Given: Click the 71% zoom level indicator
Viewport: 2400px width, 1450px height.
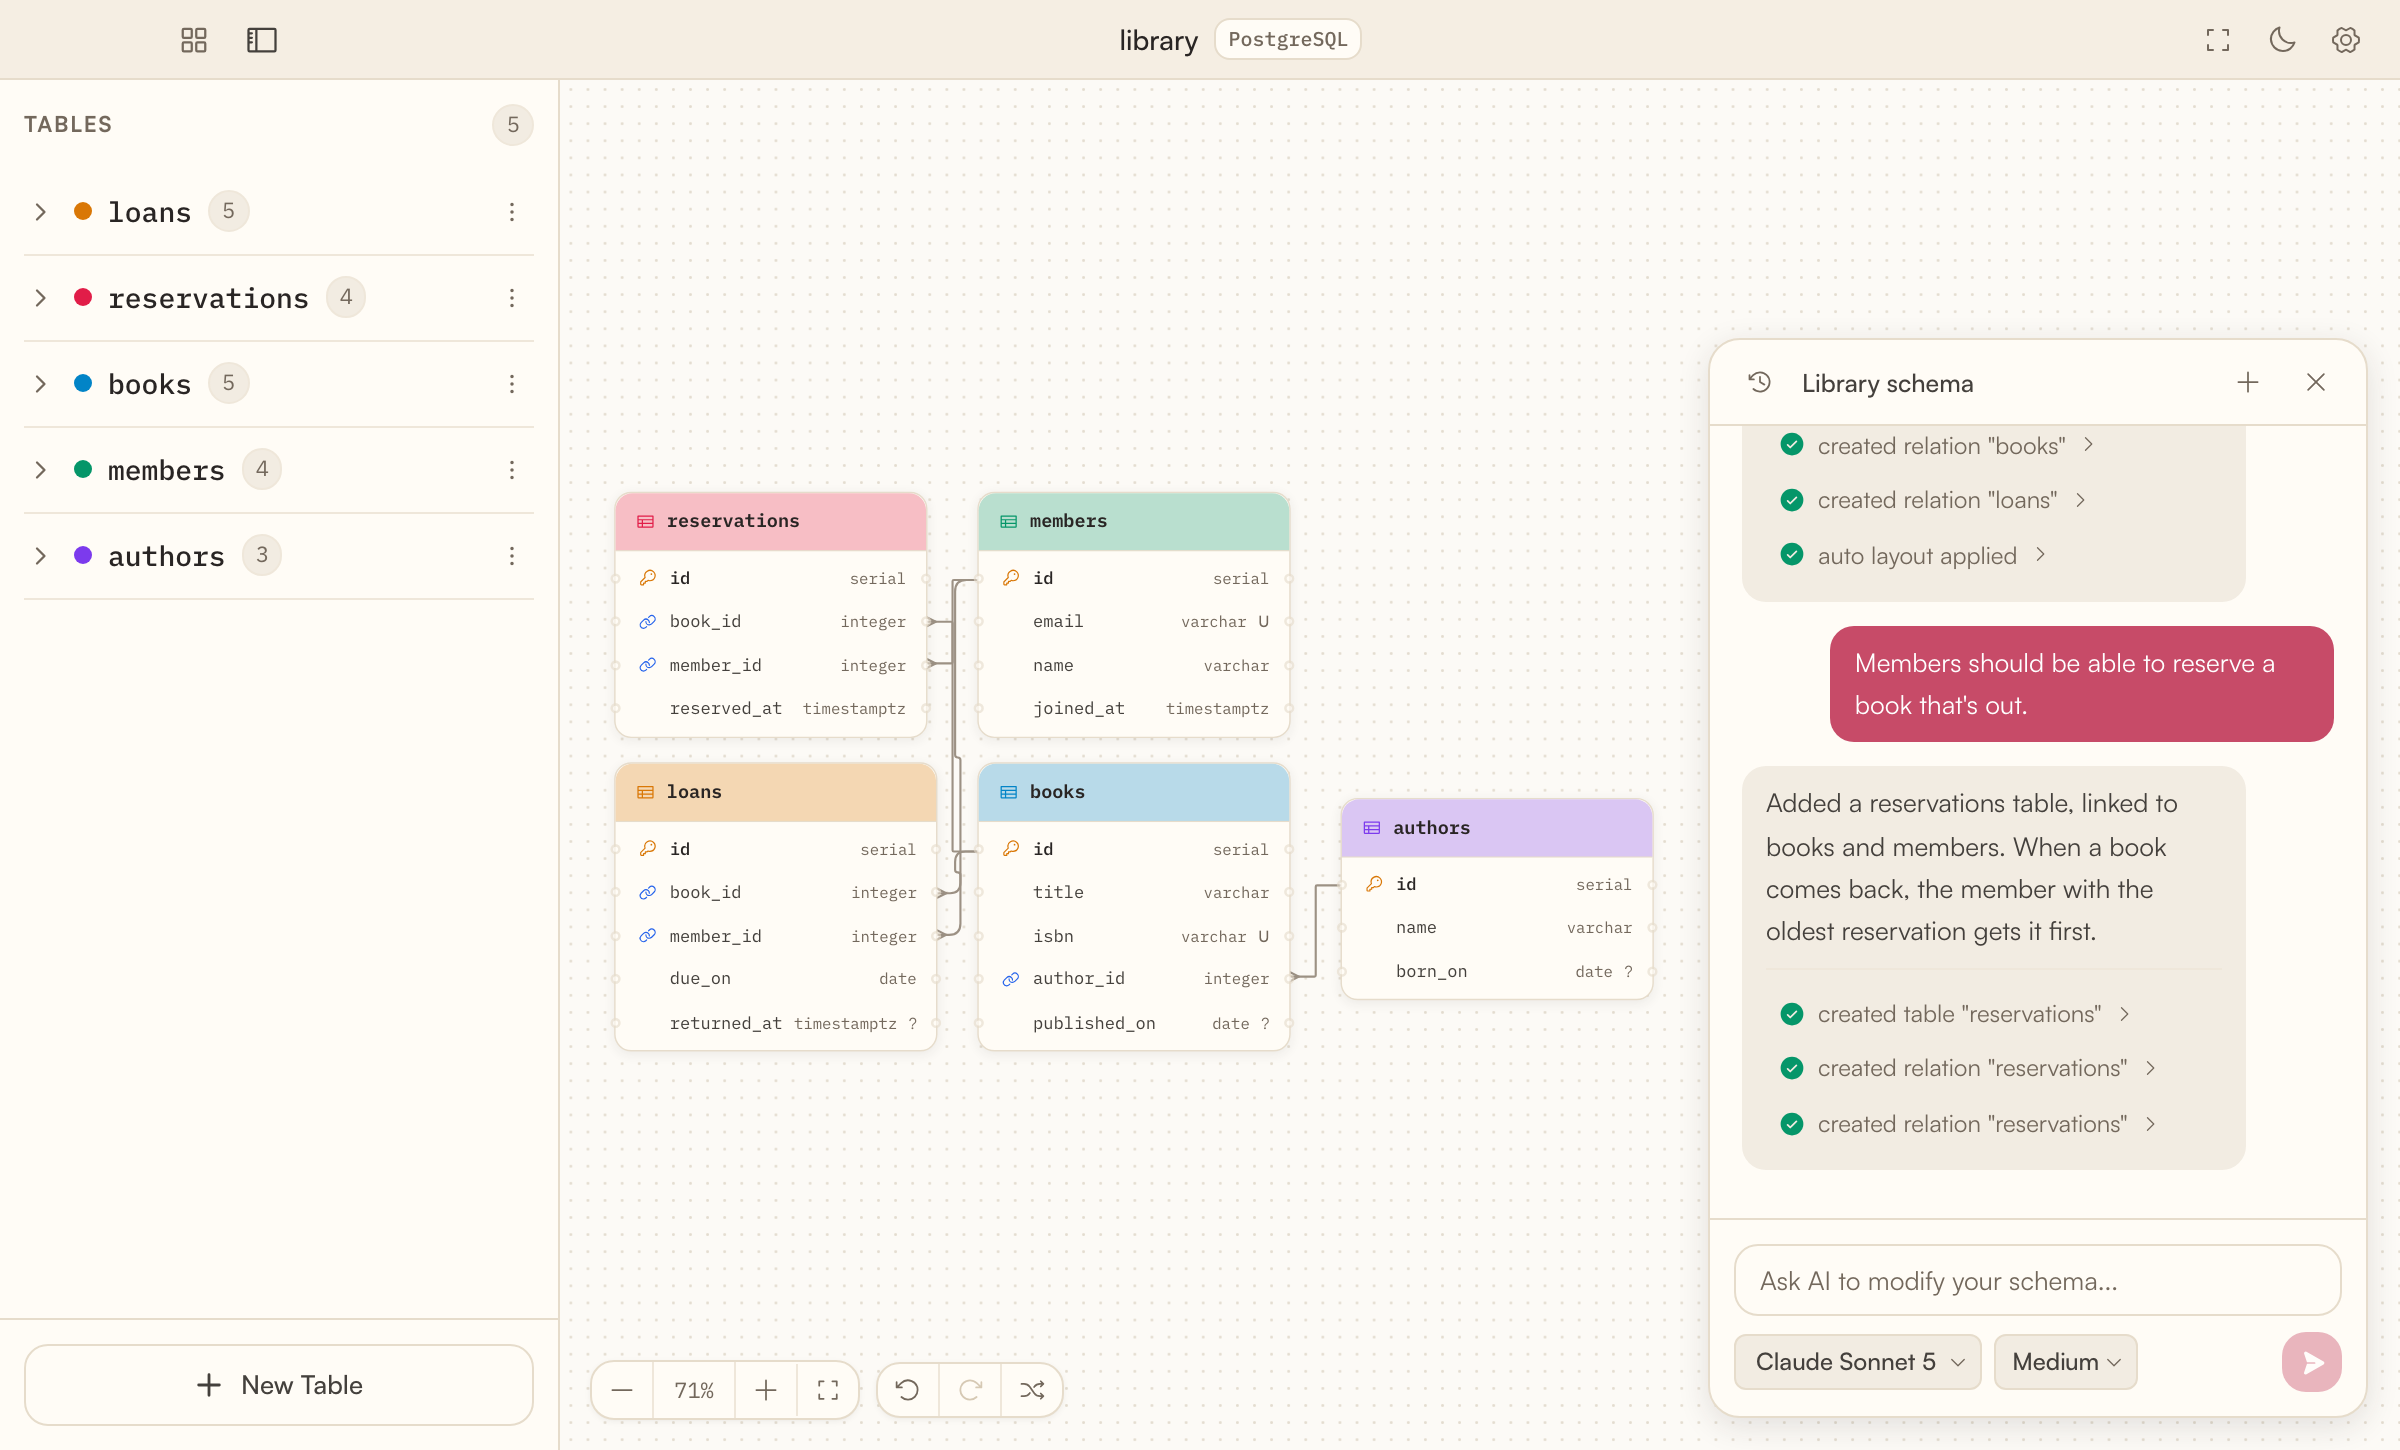Looking at the screenshot, I should [694, 1390].
